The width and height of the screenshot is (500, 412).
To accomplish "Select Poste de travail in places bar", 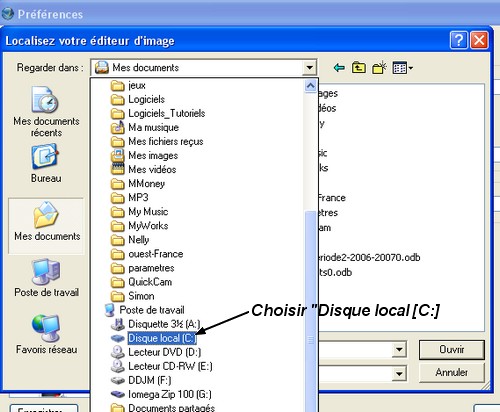I will [46, 278].
